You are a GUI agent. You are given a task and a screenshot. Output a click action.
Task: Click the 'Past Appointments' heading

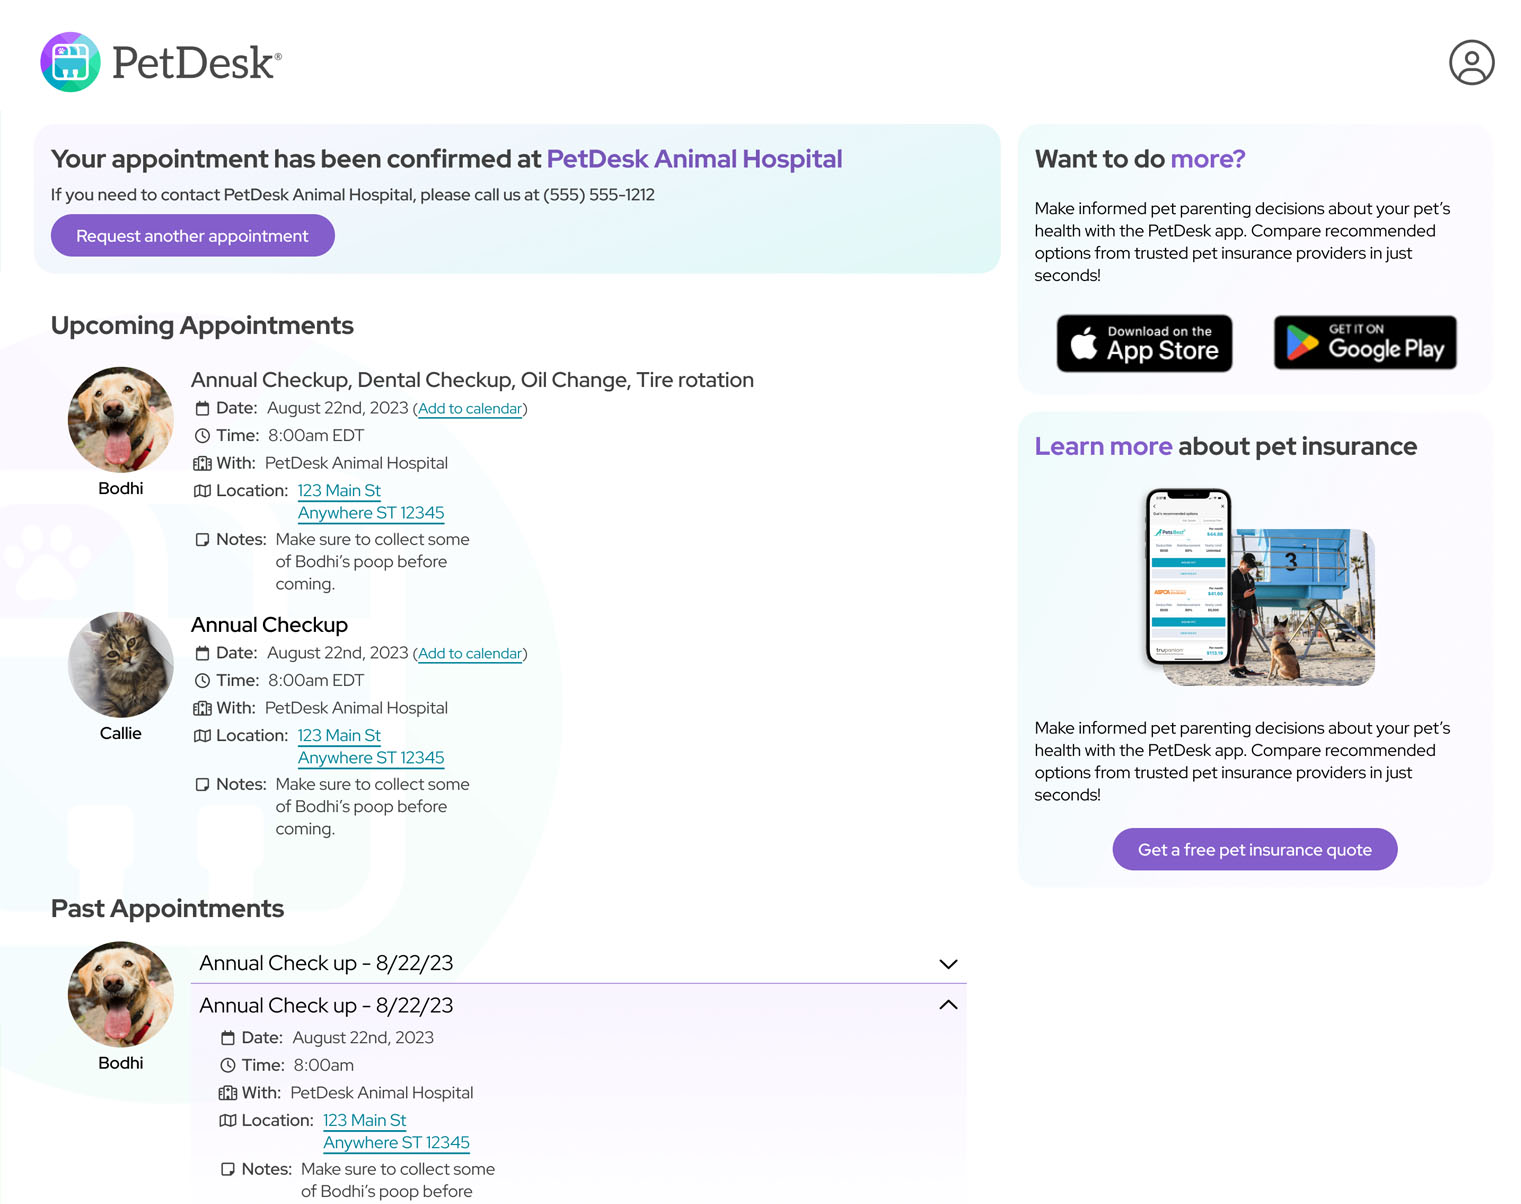[167, 909]
